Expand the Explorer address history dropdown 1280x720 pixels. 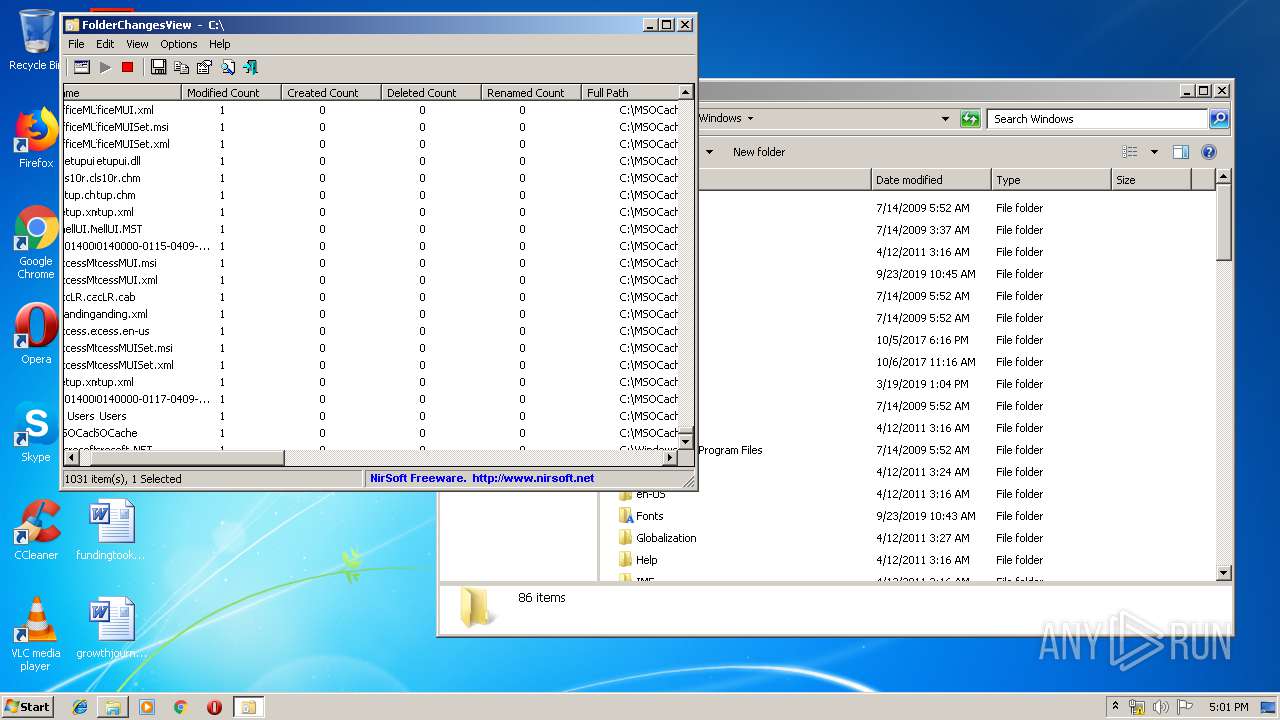pyautogui.click(x=945, y=119)
